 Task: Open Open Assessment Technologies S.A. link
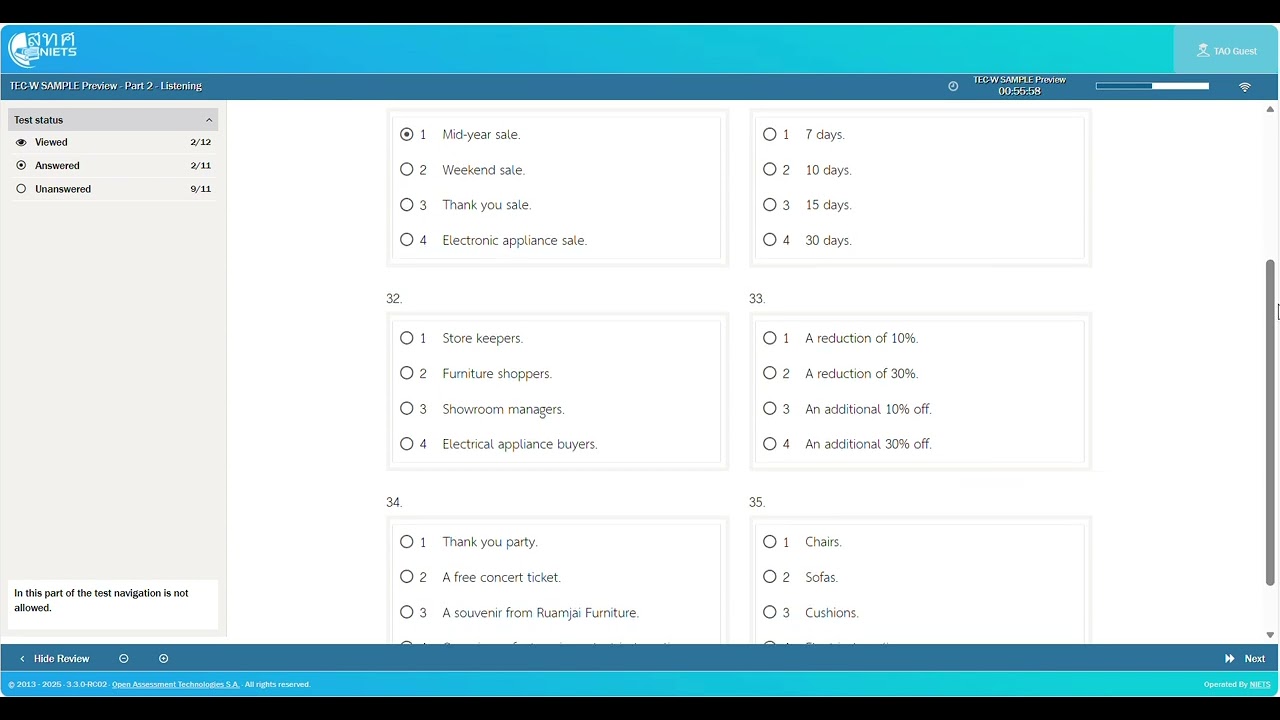tap(176, 685)
